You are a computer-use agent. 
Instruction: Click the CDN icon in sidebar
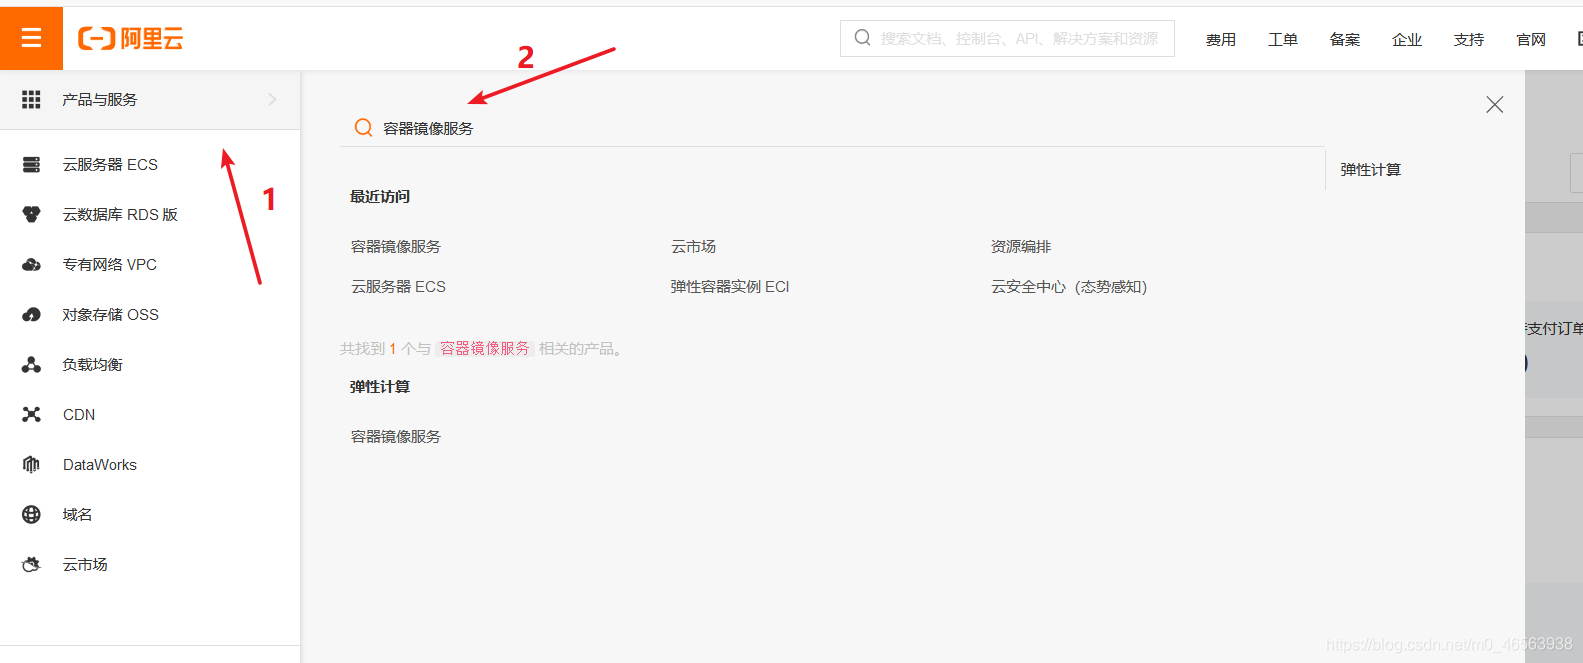(x=31, y=414)
